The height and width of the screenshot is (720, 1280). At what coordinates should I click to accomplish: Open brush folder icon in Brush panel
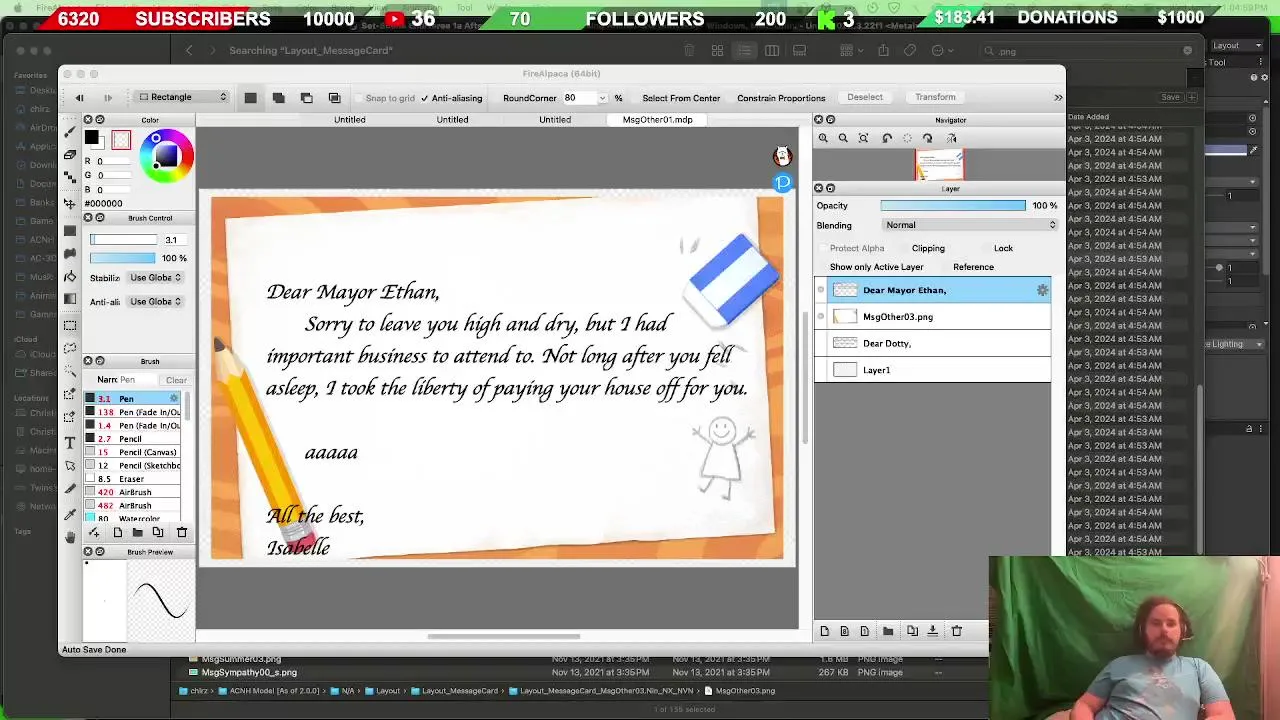click(x=137, y=532)
